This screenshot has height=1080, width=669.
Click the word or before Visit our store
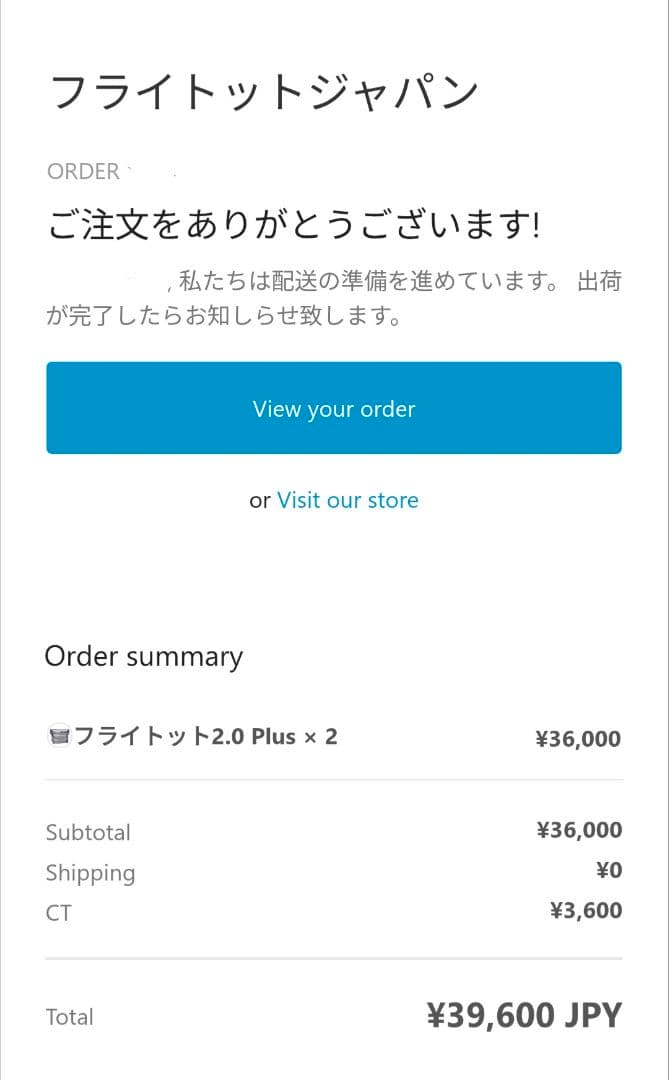[259, 500]
